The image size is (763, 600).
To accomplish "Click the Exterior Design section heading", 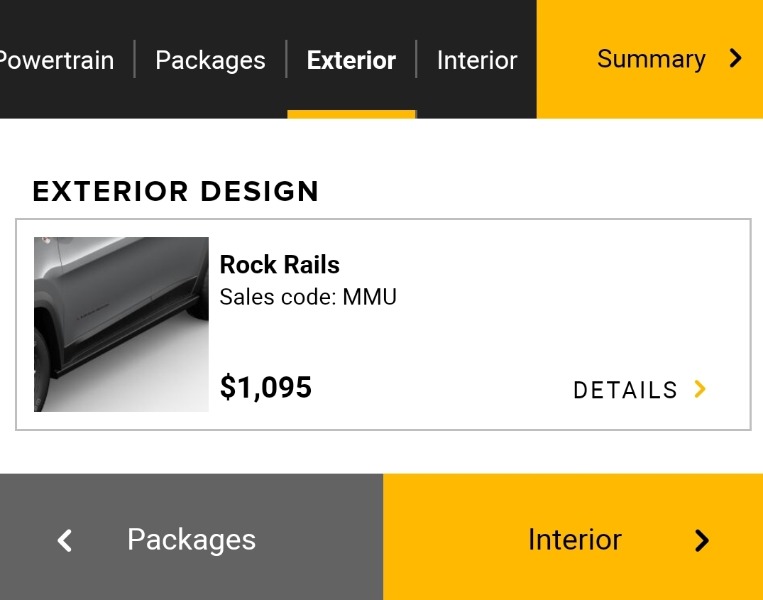I will pyautogui.click(x=176, y=191).
